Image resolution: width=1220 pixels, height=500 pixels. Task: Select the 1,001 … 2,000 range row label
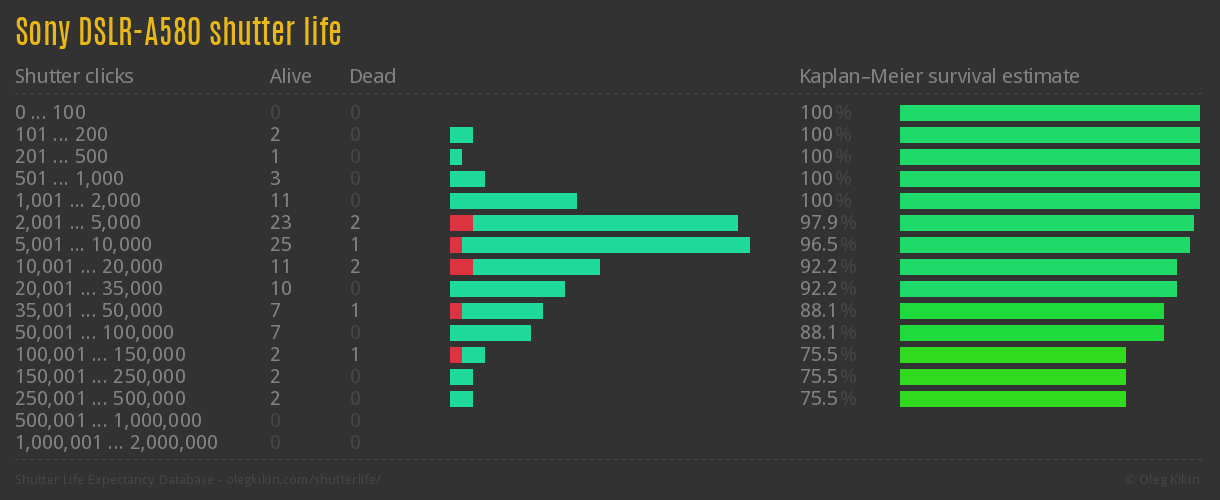(78, 201)
